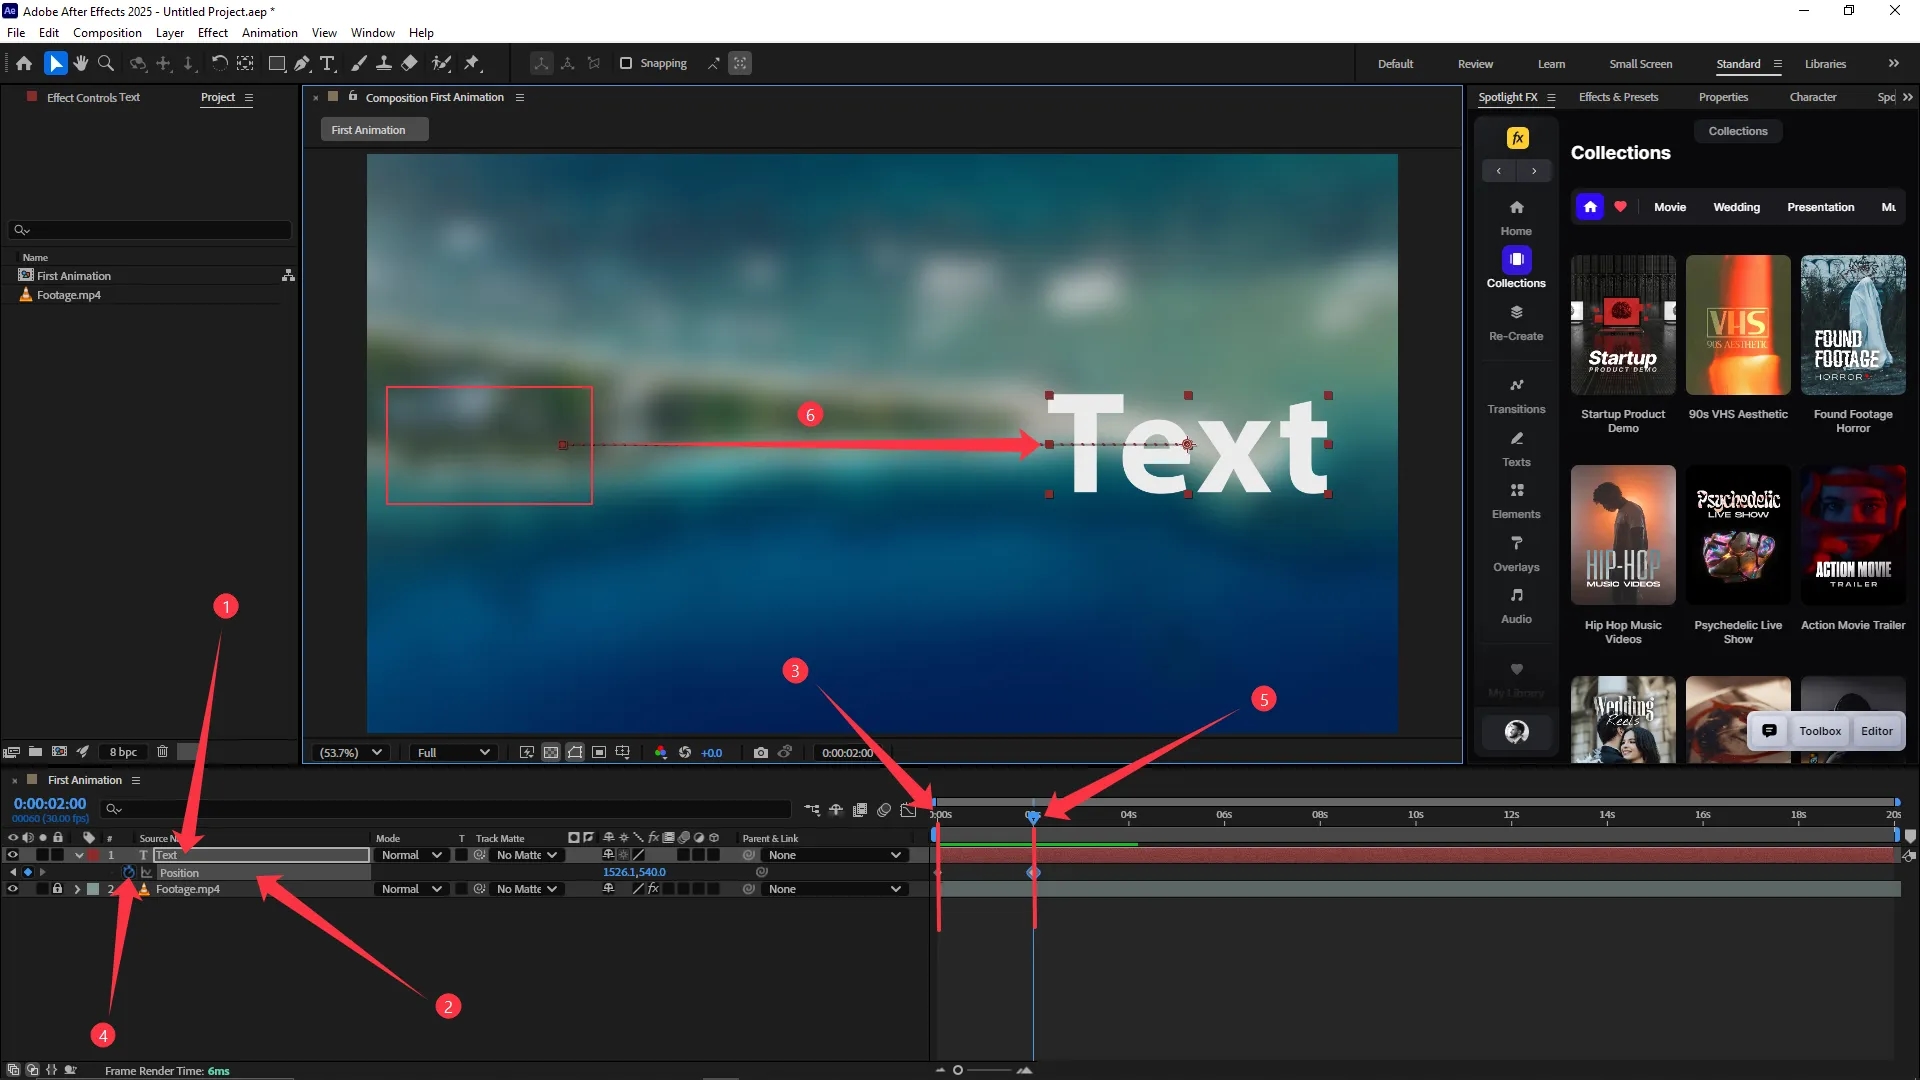Click the Home icon in toolbar
Screen dimensions: 1920x1080
point(24,63)
